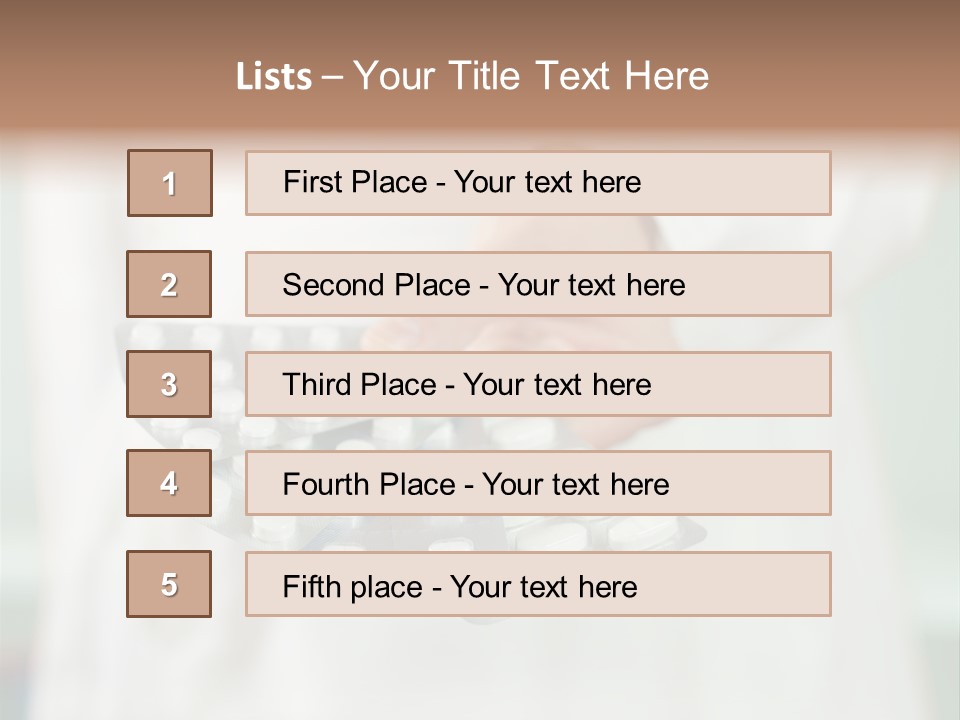Select the number 2 square
This screenshot has width=960, height=720.
pyautogui.click(x=169, y=284)
